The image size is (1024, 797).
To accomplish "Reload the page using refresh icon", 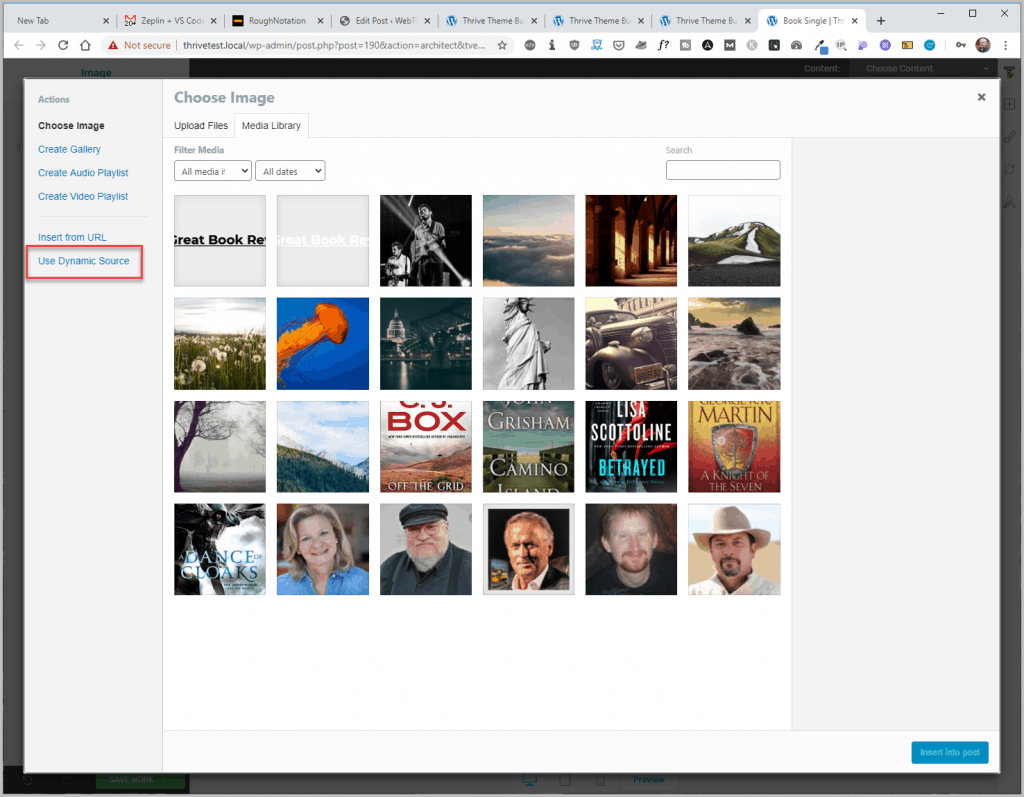I will click(63, 45).
